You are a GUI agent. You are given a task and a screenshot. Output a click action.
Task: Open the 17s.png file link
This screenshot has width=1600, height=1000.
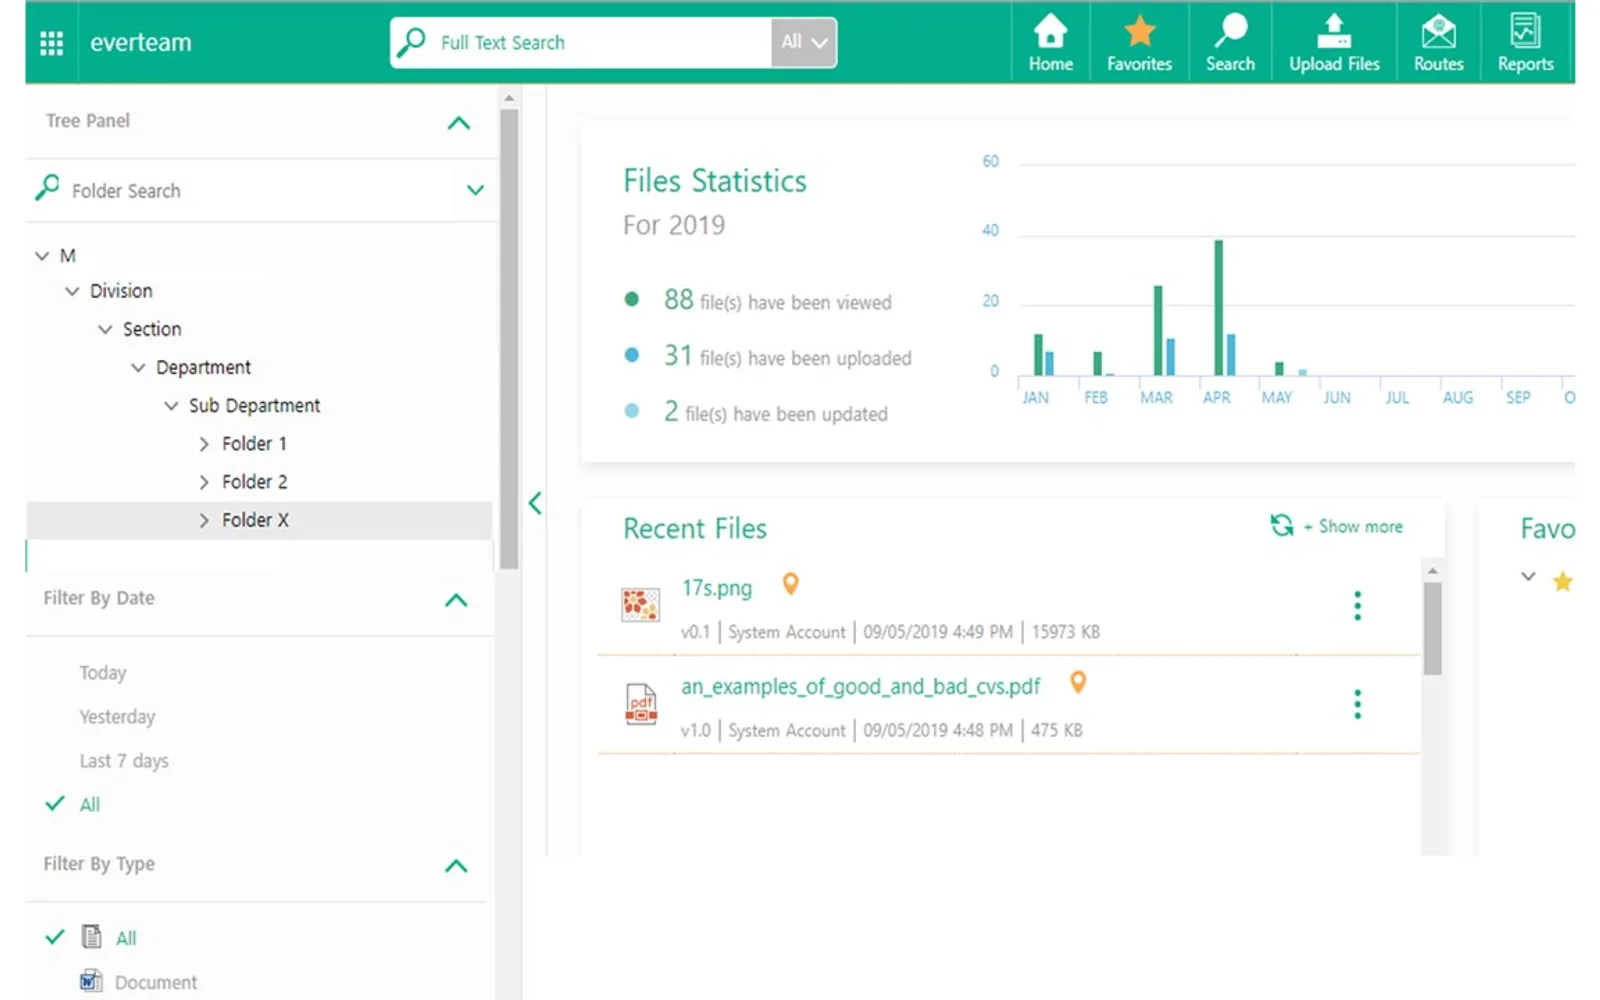716,588
